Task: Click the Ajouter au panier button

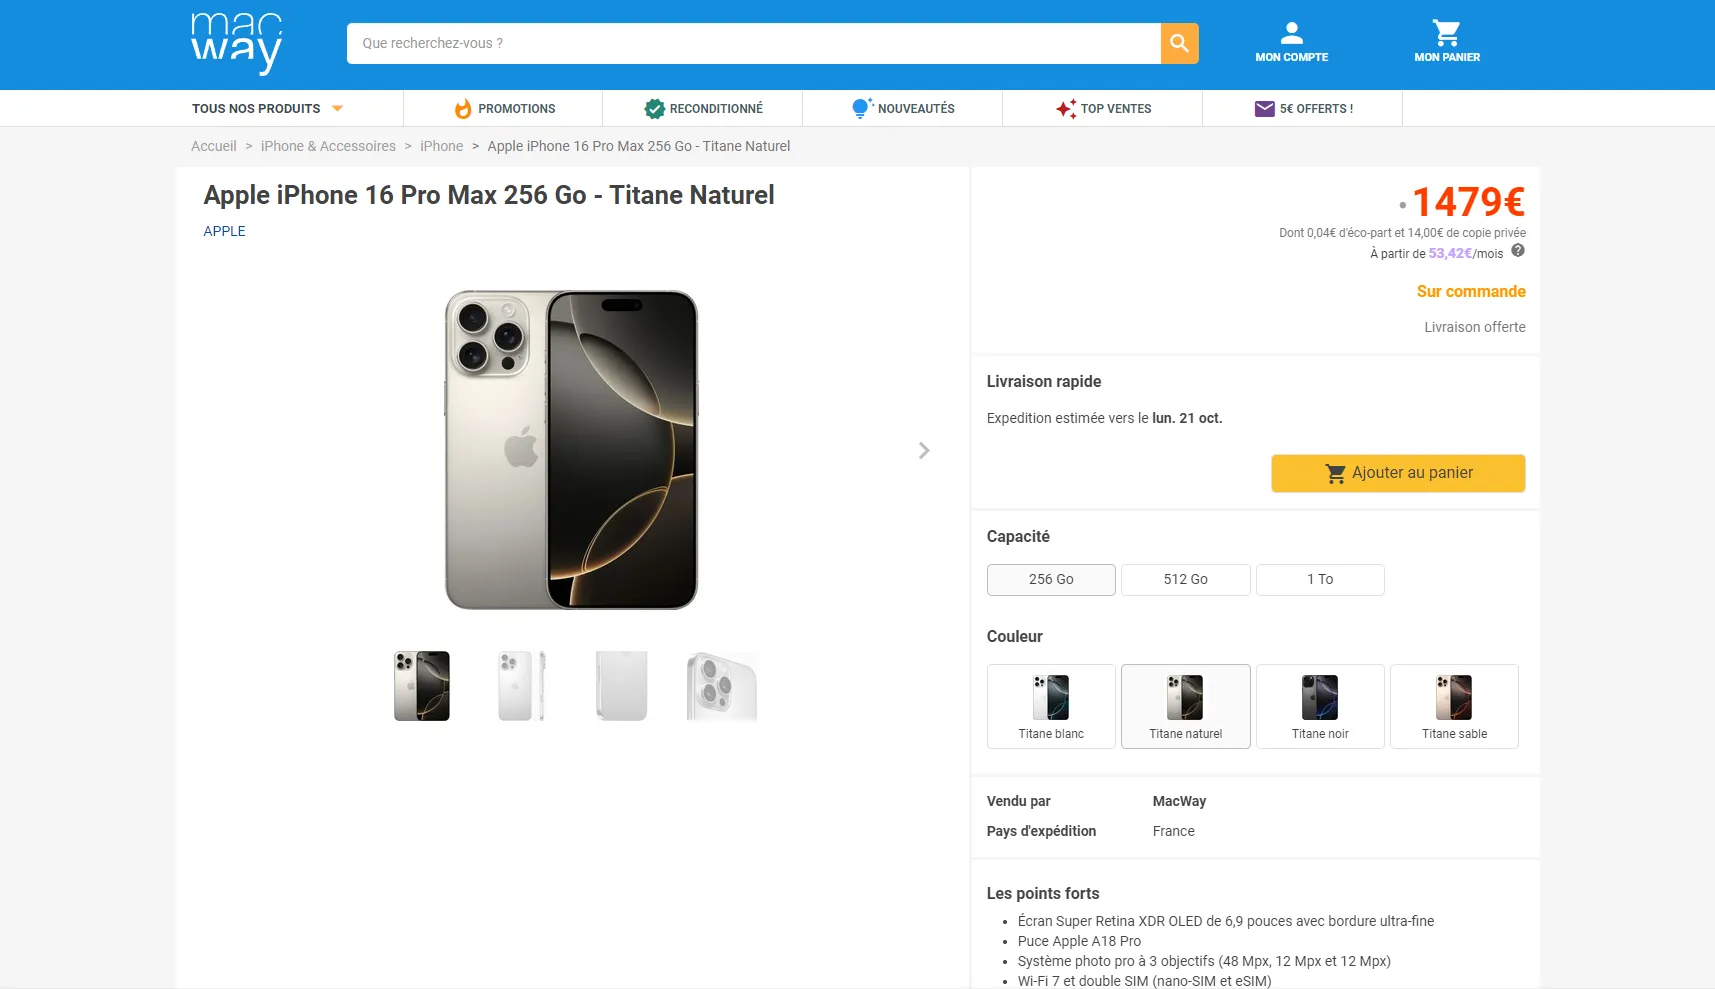Action: click(1398, 473)
